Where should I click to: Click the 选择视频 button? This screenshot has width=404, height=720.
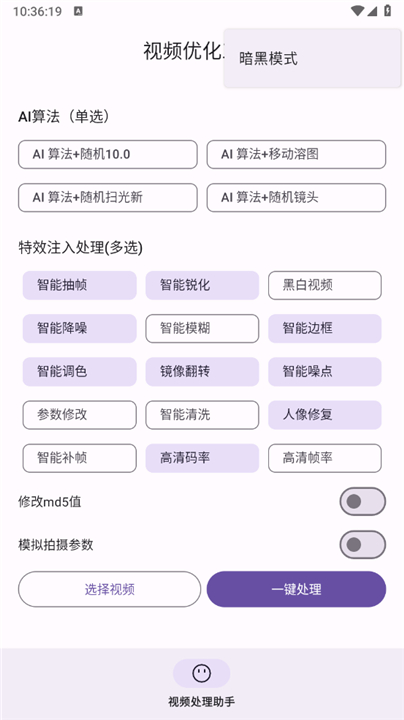click(109, 589)
